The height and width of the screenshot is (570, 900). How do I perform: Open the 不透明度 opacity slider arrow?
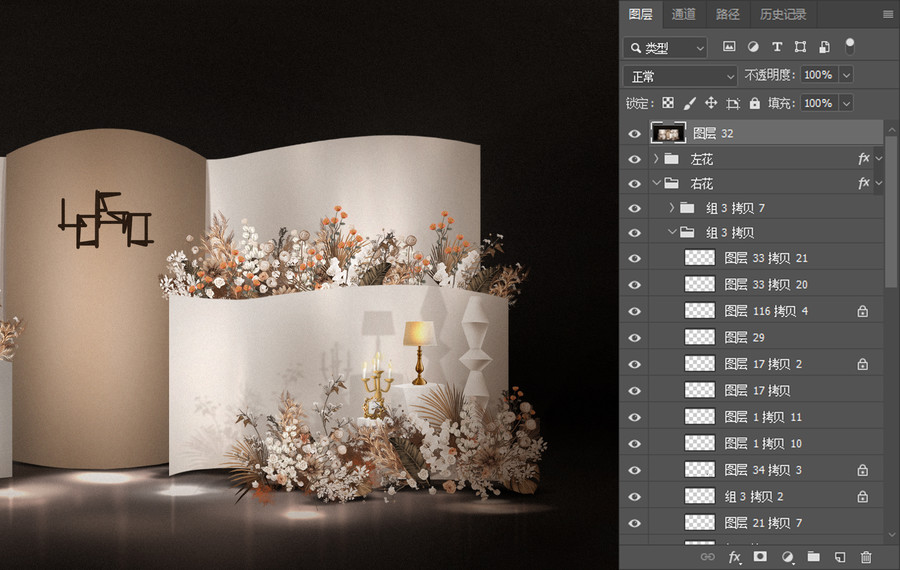click(846, 75)
